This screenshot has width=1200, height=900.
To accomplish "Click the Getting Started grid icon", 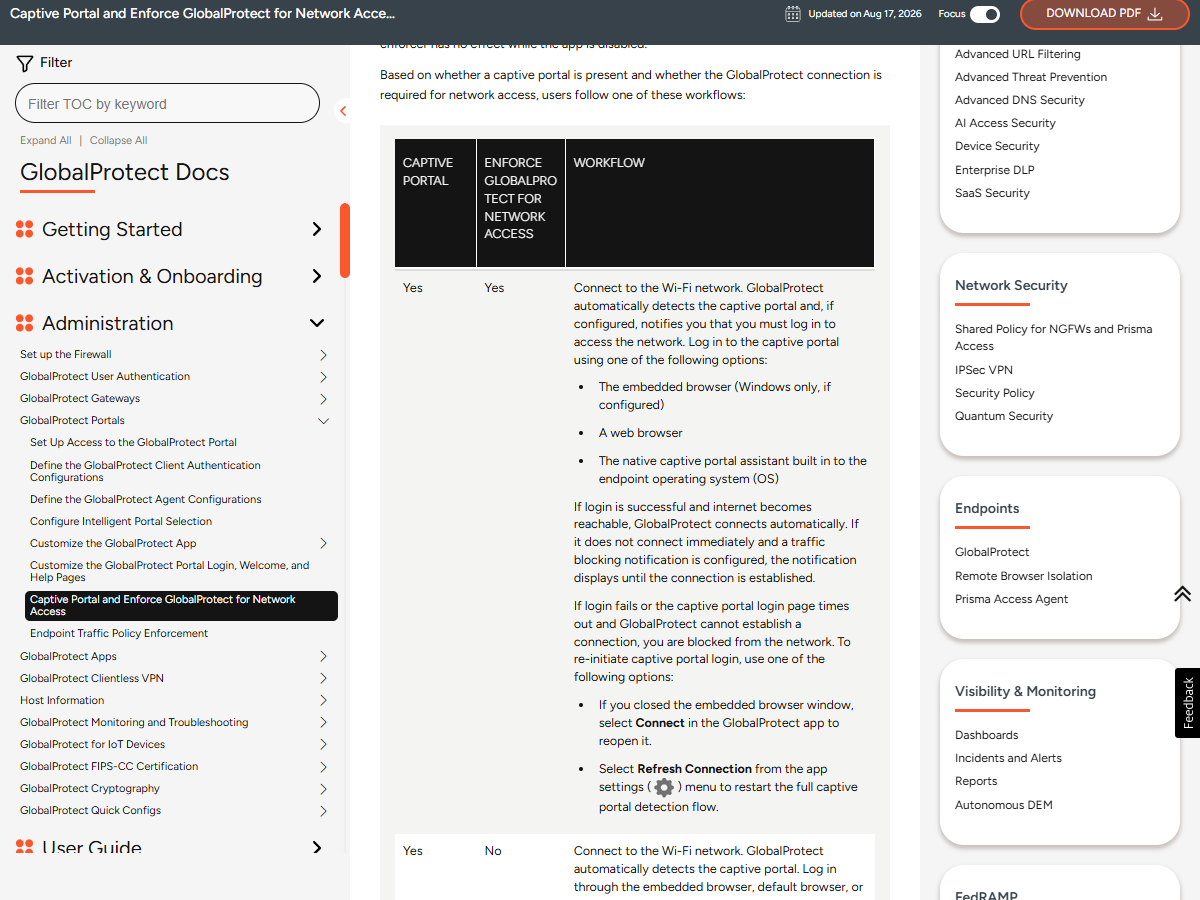I will coord(25,229).
